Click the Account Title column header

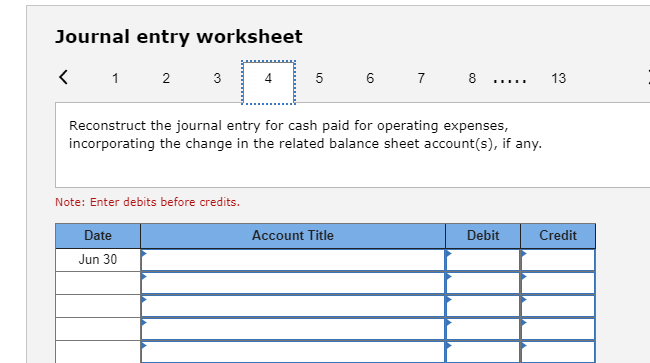[x=293, y=236]
